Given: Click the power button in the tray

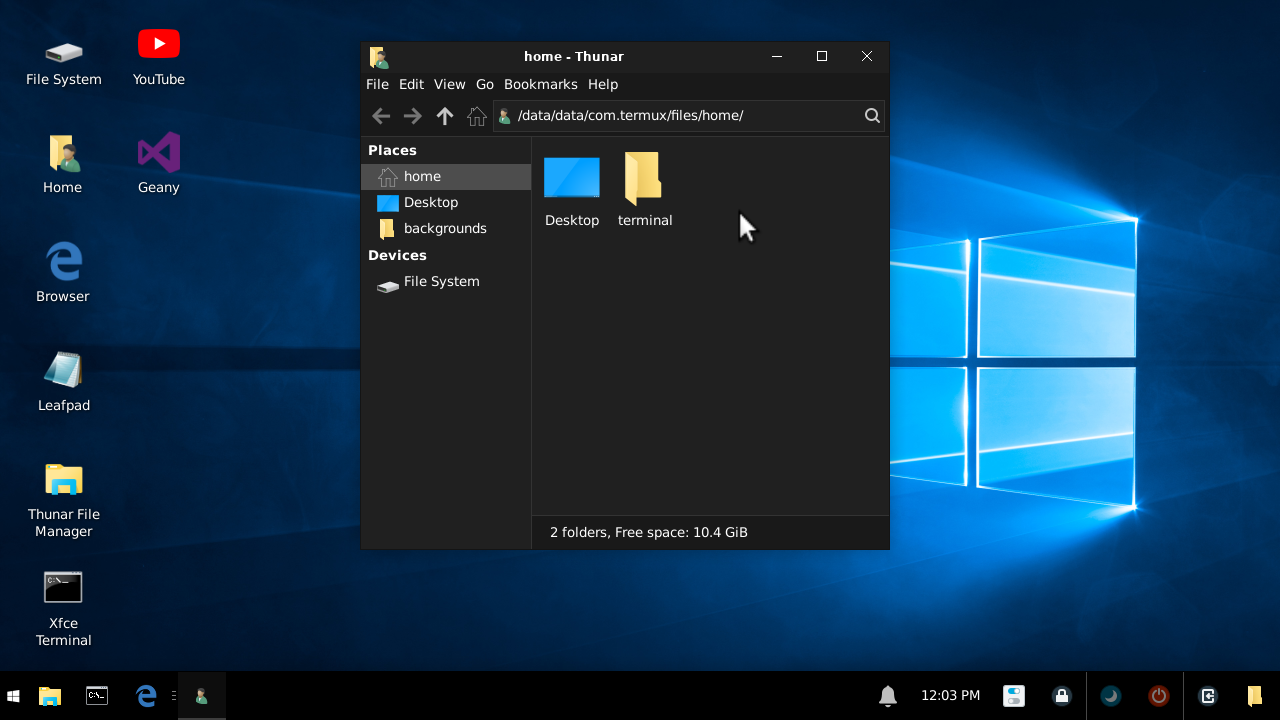Looking at the screenshot, I should click(1158, 695).
